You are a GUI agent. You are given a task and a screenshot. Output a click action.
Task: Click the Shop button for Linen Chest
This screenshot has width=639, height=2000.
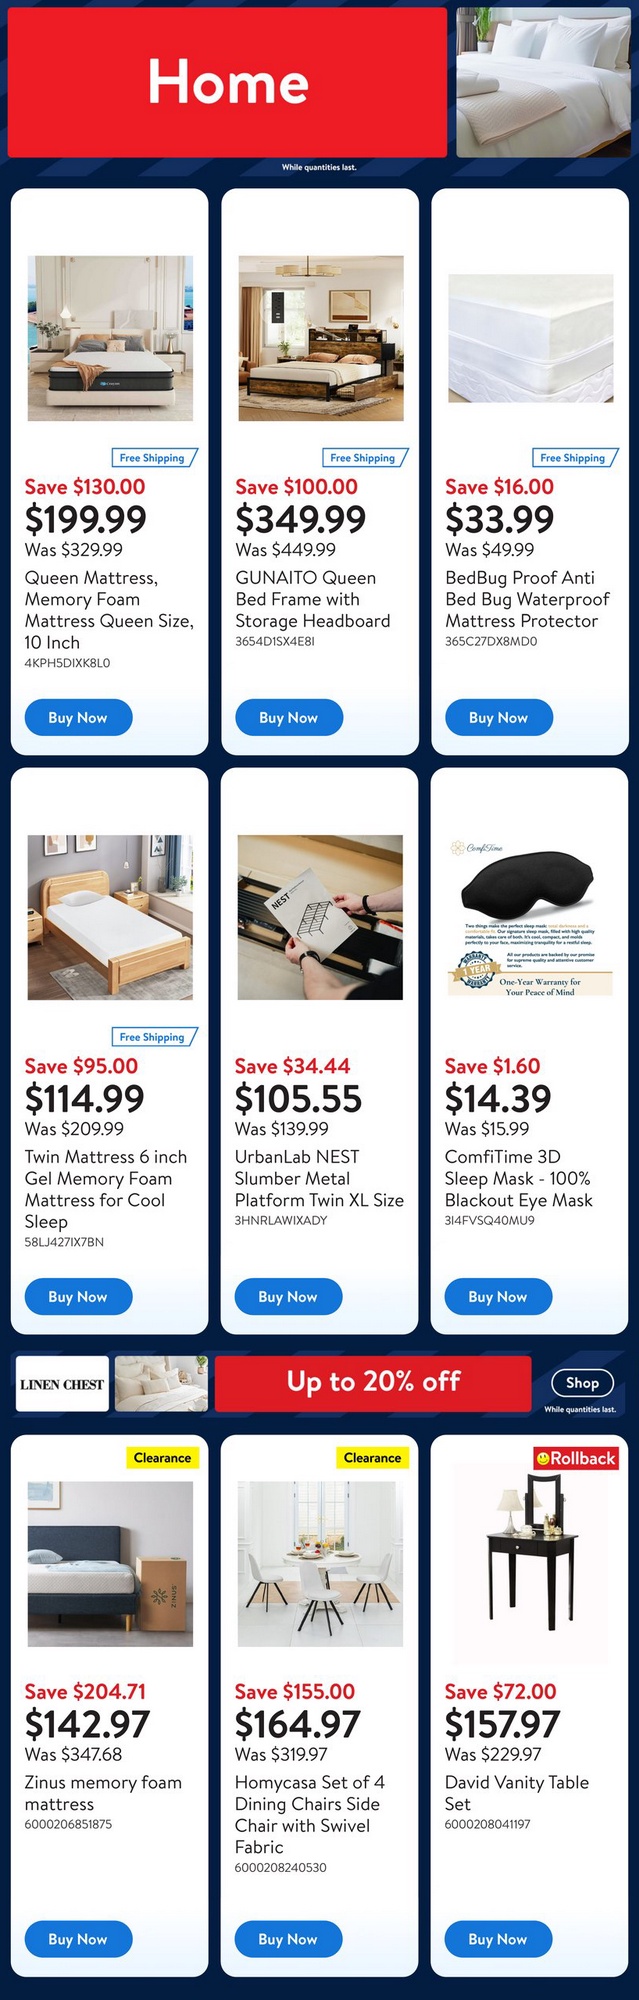582,1383
